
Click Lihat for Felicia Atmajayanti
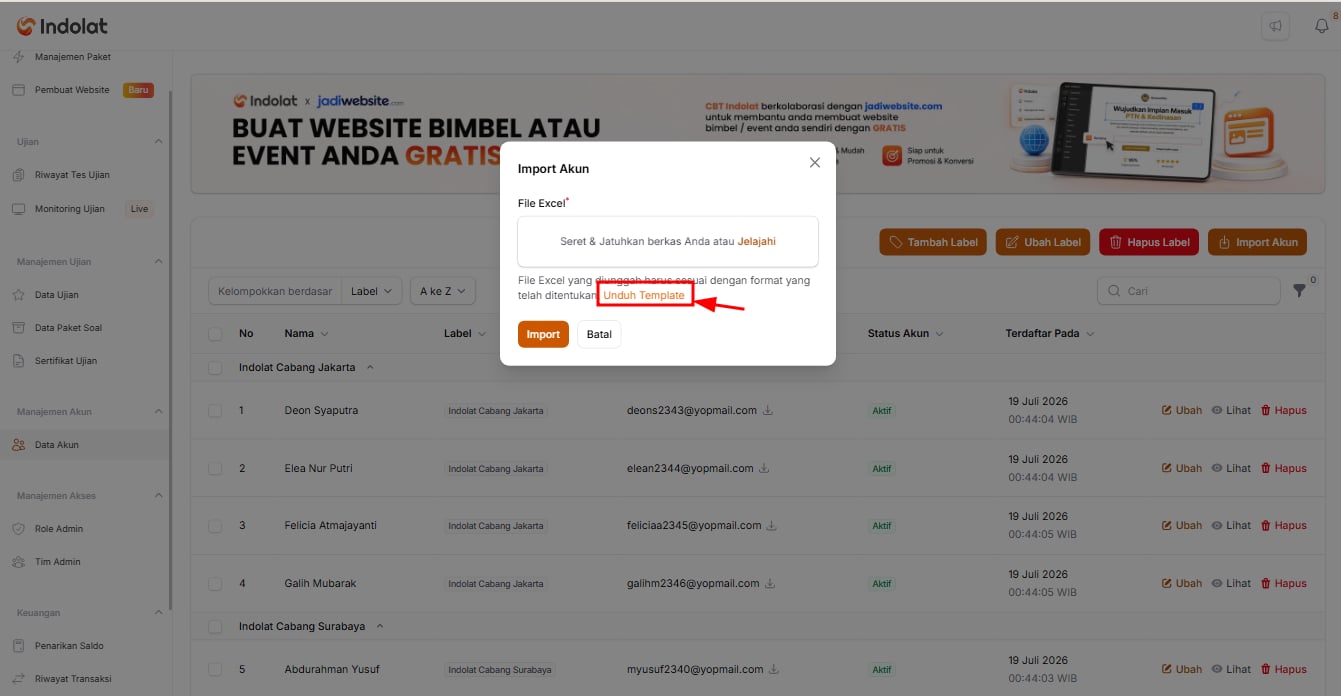[x=1231, y=525]
